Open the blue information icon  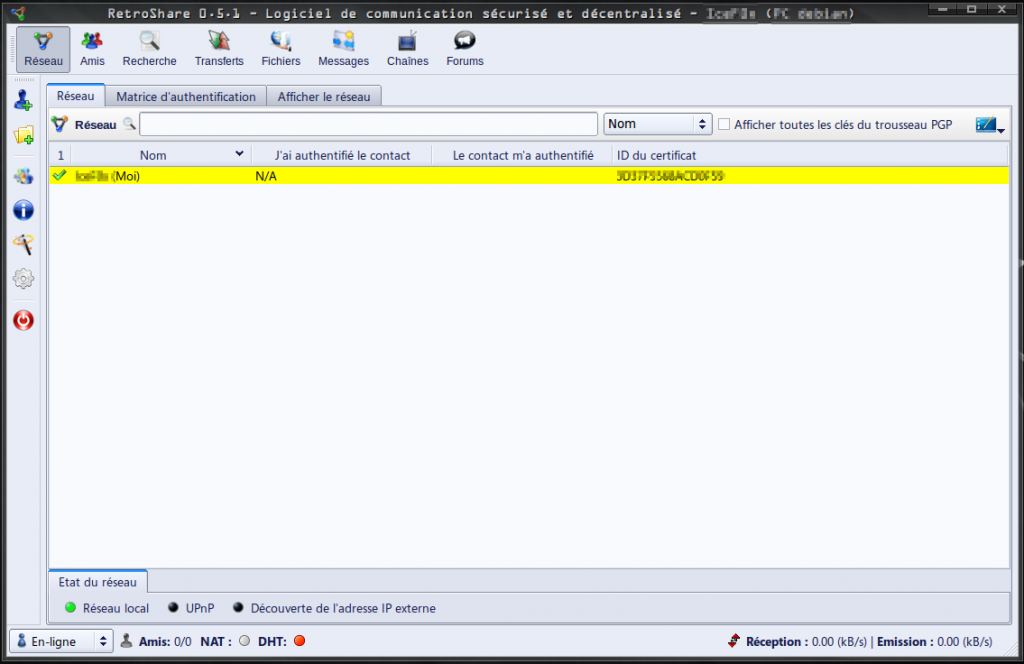click(x=24, y=210)
